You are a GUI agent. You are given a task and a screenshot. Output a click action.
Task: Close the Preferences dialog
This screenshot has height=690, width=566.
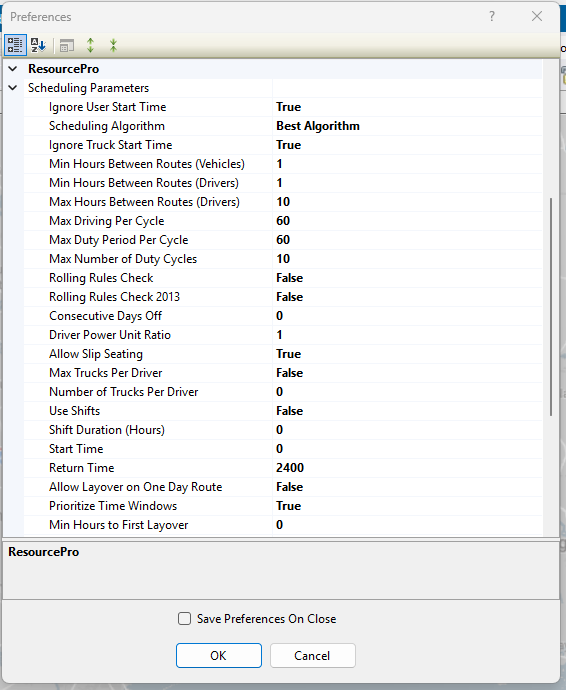coord(537,17)
